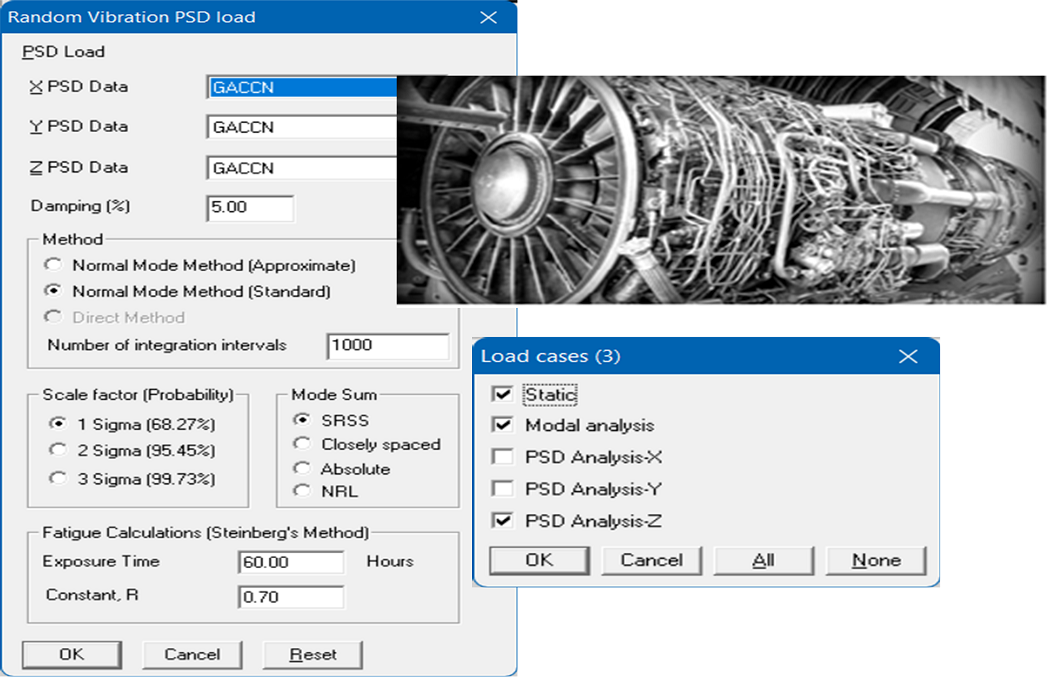Screen dimensions: 1048x677
Task: Select the Absolute mode sum option
Action: (x=301, y=469)
